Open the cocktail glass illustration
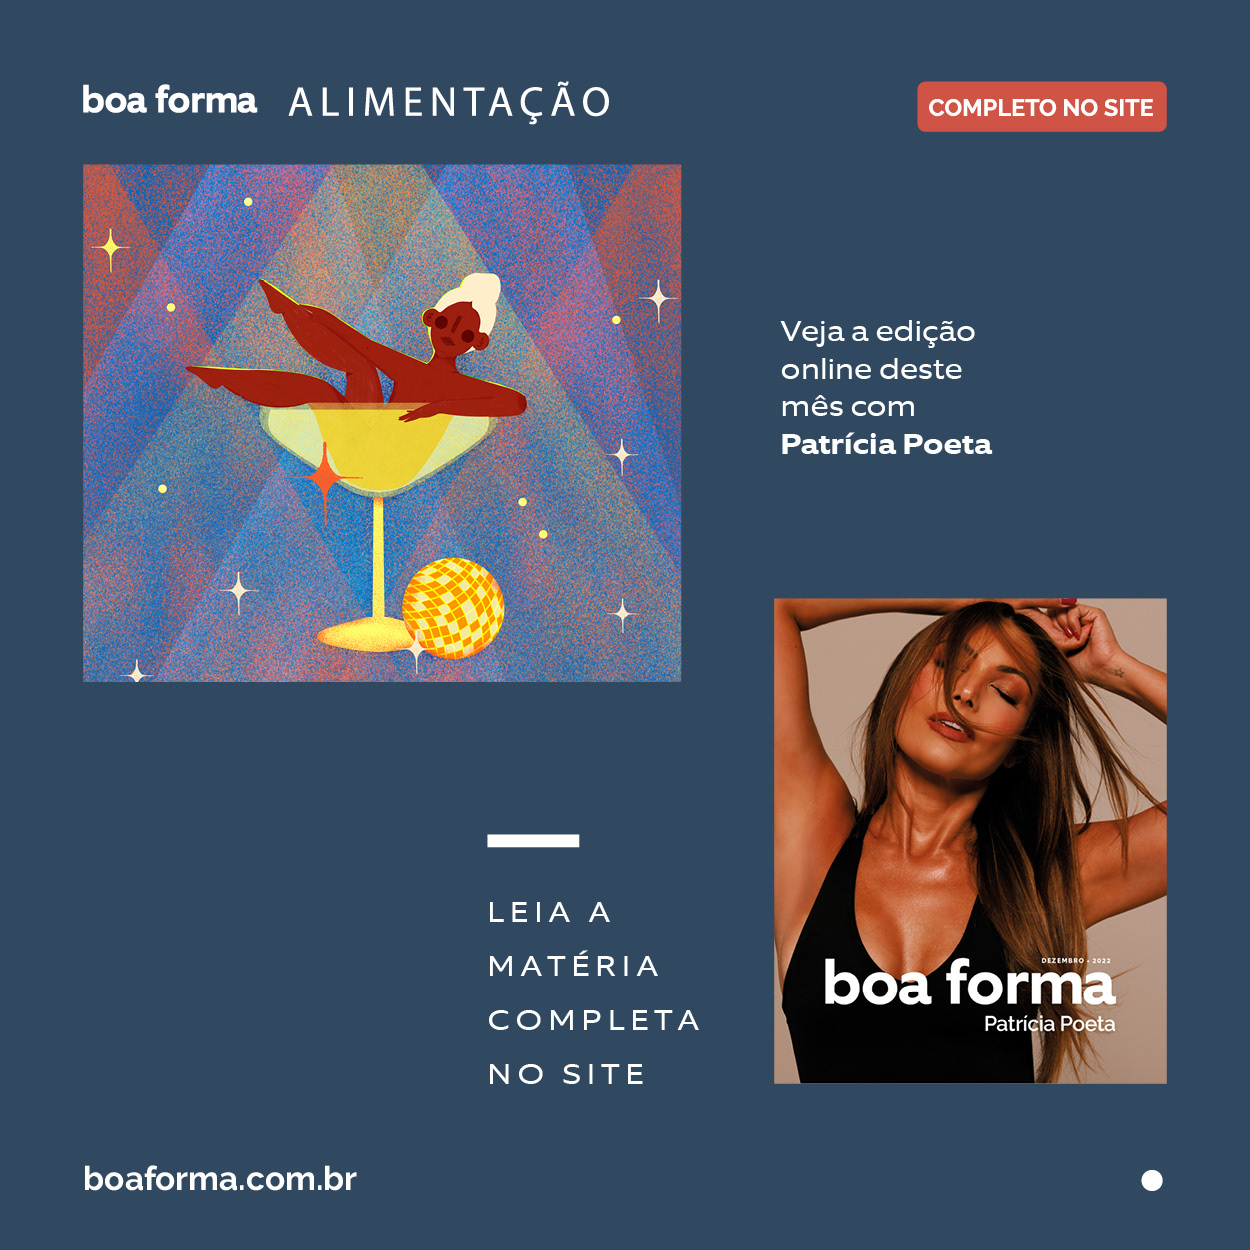The image size is (1250, 1250). [x=382, y=423]
